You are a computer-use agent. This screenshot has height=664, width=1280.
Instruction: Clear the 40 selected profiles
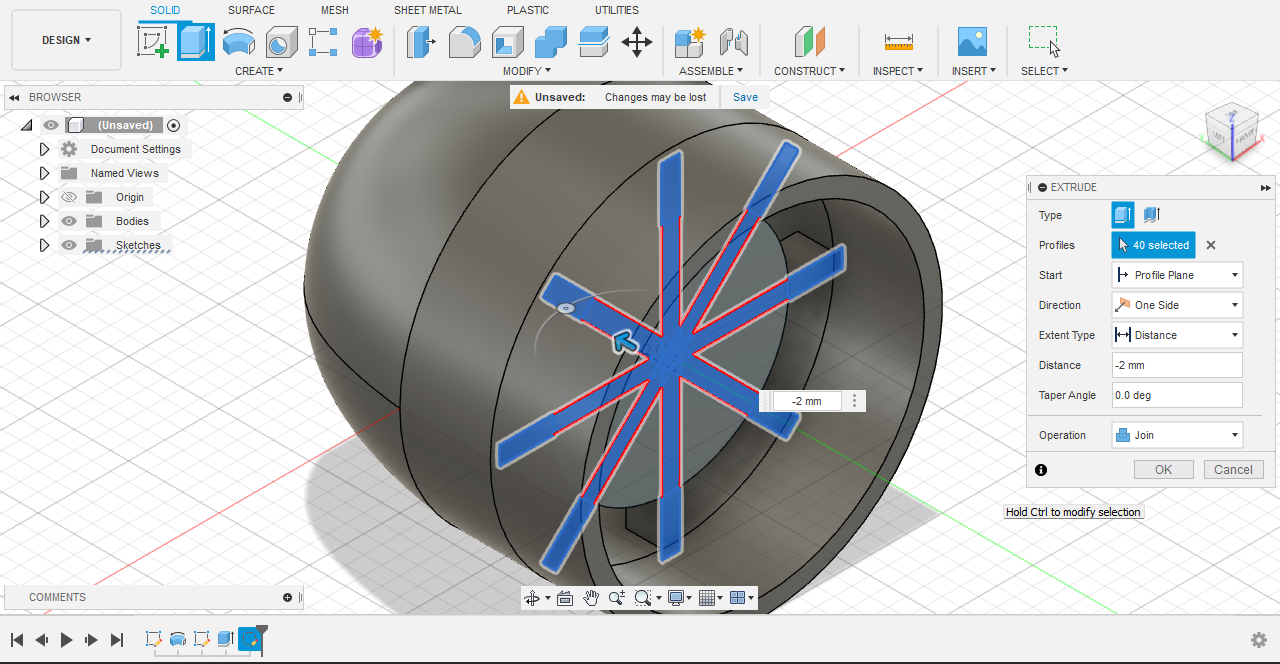[x=1210, y=245]
